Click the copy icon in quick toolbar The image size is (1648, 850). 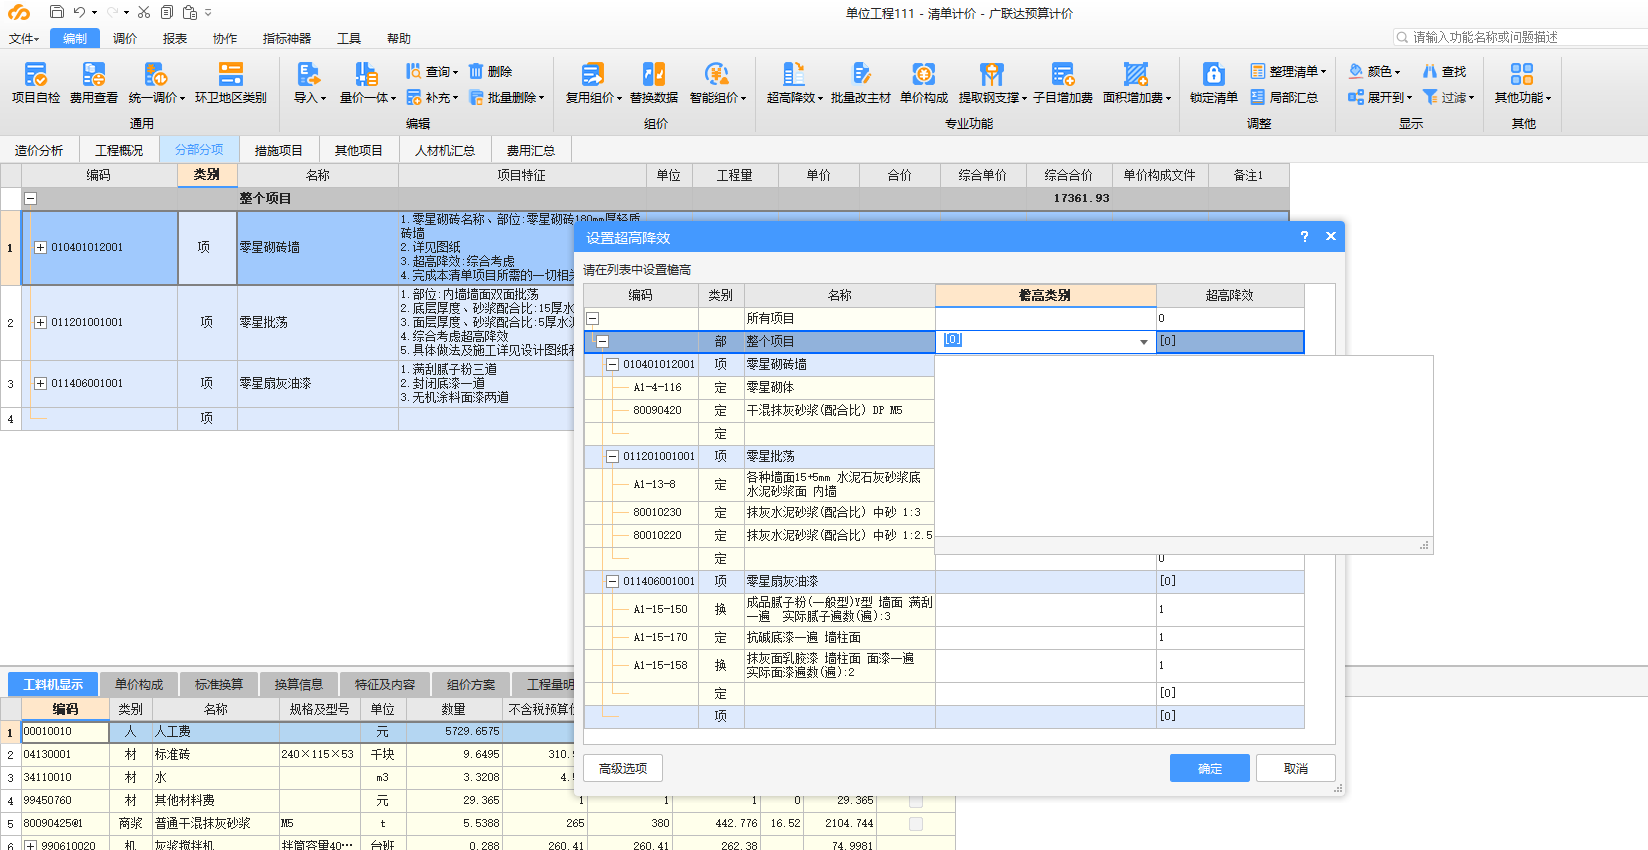click(167, 12)
